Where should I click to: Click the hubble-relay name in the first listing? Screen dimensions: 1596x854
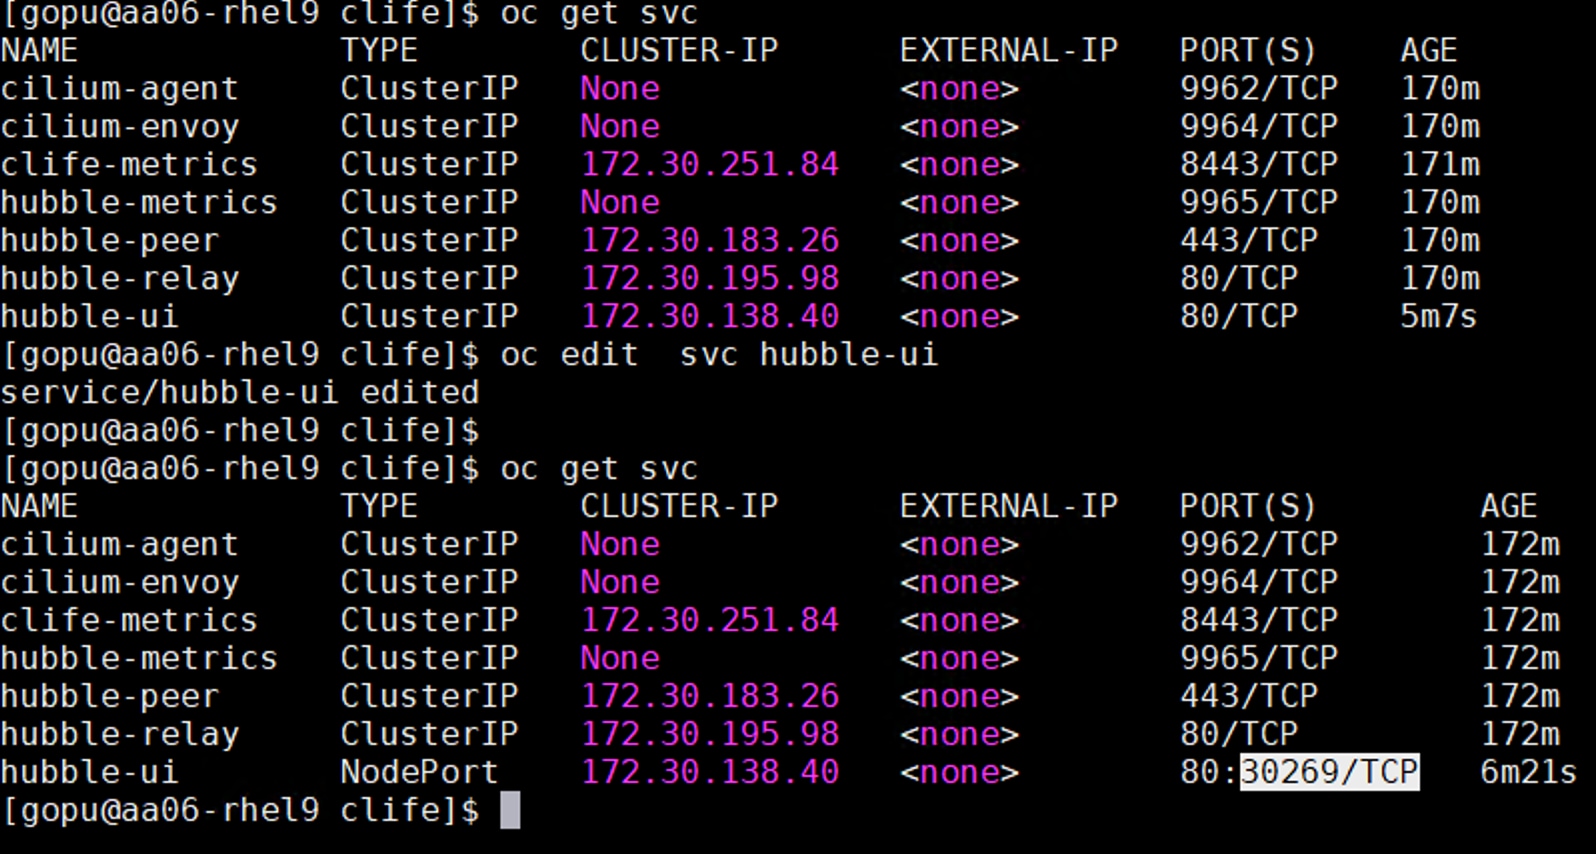(120, 278)
